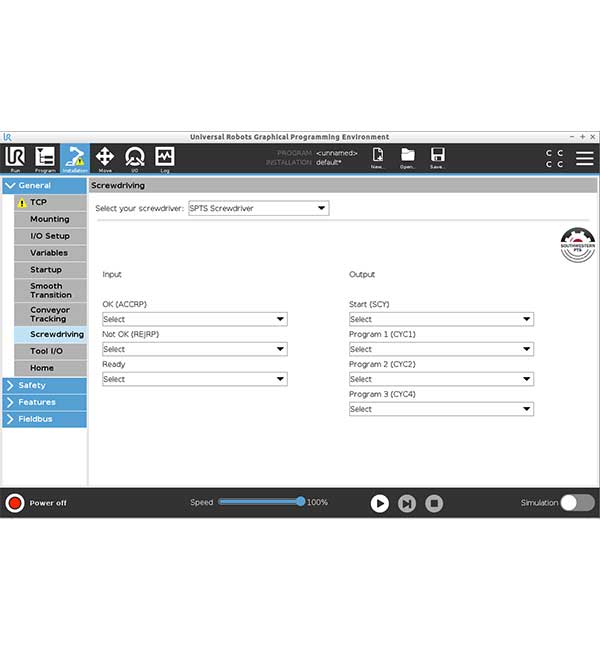This screenshot has height=650, width=600.
Task: Click the TCP warning triangle icon
Action: point(22,203)
